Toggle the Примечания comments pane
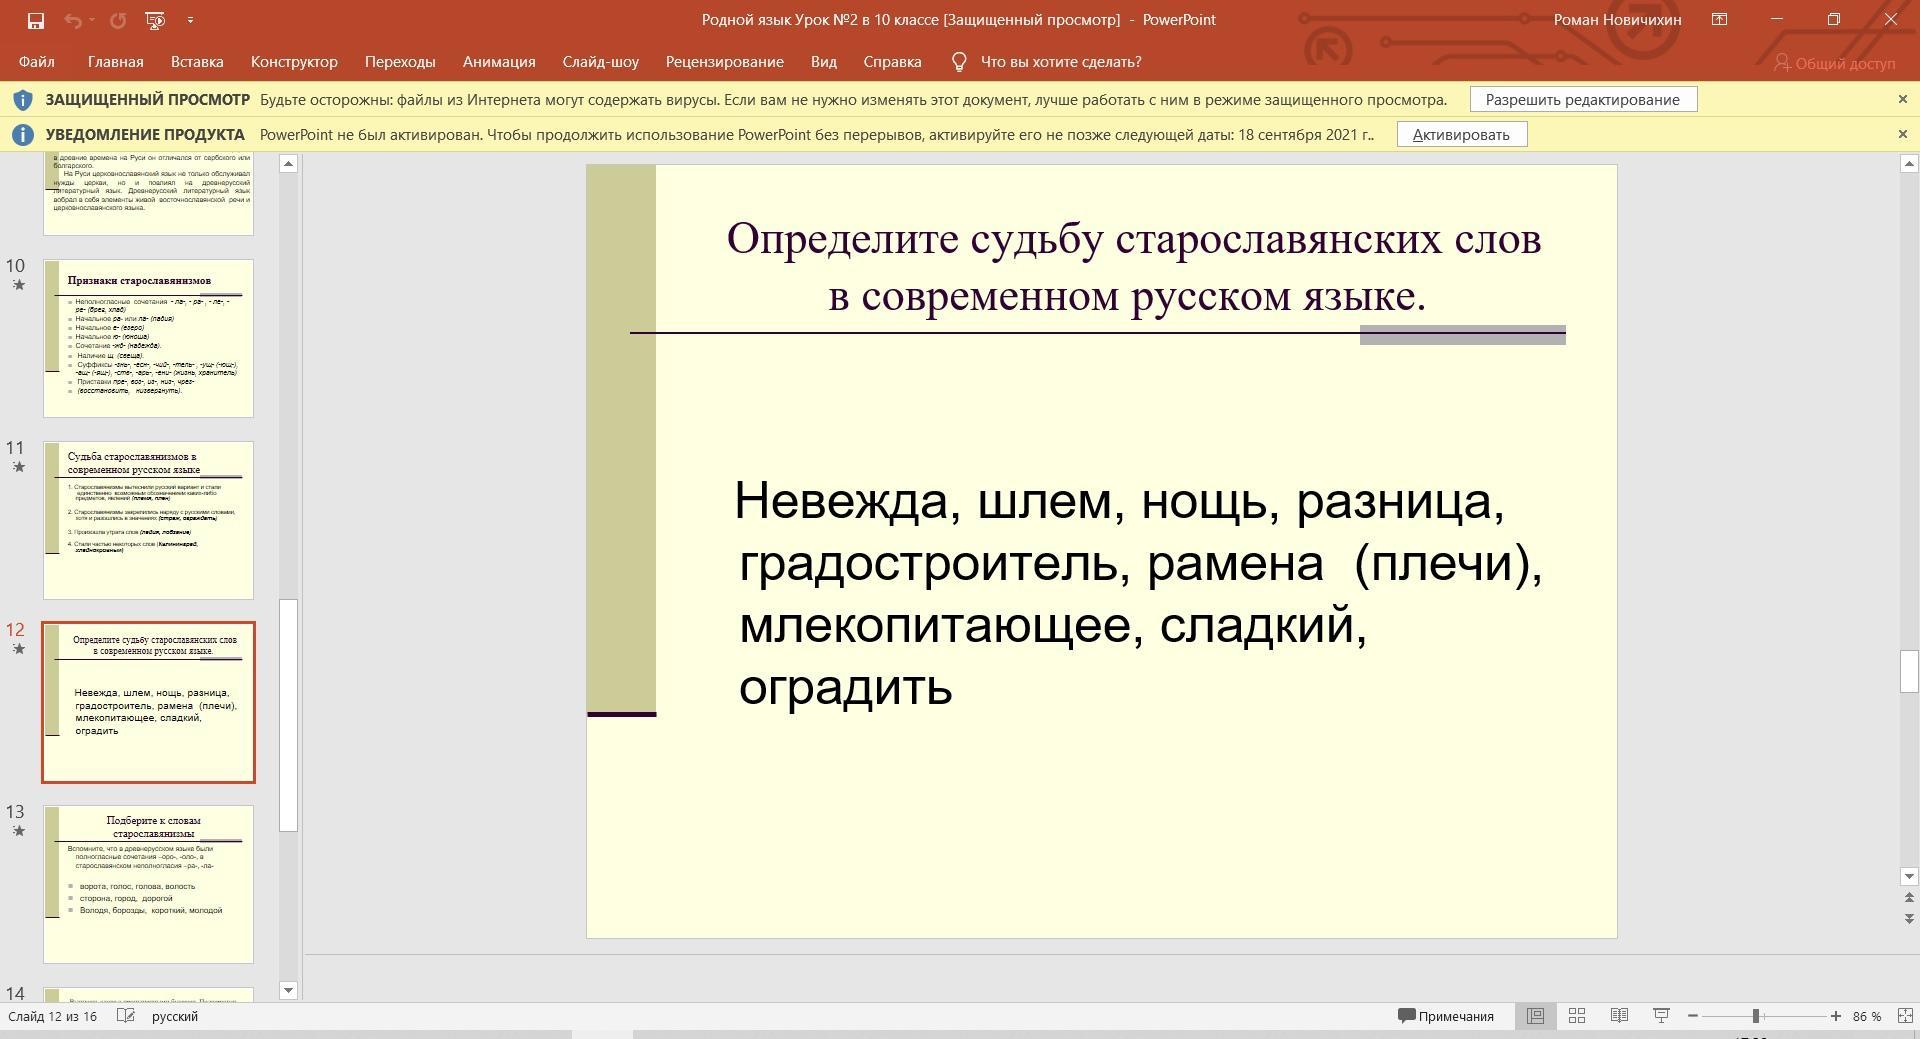This screenshot has height=1039, width=1920. coord(1446,1016)
